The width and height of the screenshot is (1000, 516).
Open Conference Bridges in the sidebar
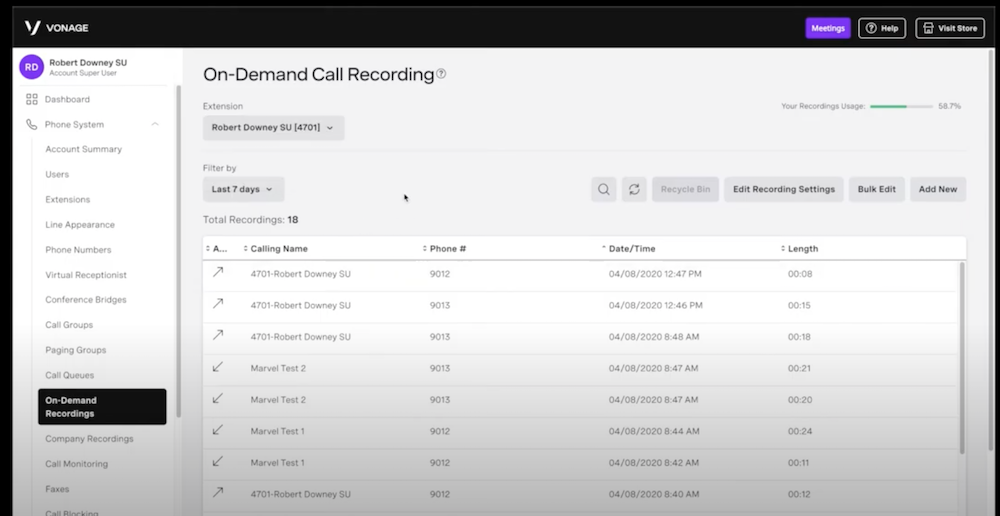tap(85, 300)
